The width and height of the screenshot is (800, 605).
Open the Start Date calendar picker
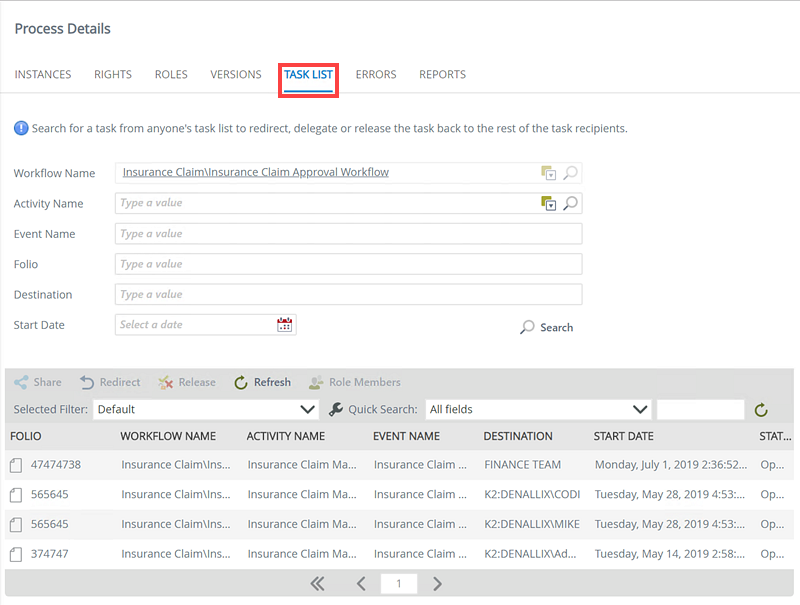click(284, 324)
